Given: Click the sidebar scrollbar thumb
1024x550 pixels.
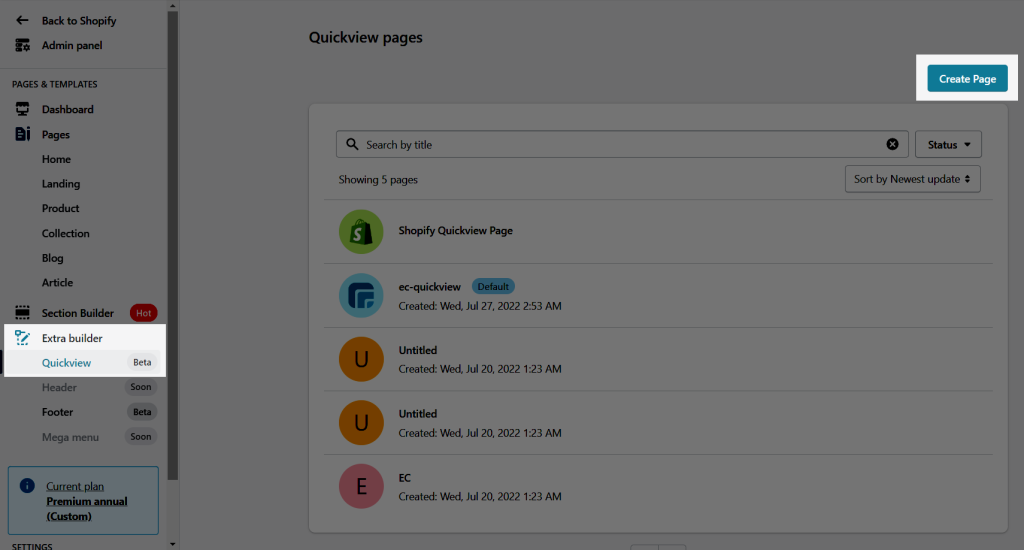Looking at the screenshot, I should tap(172, 245).
